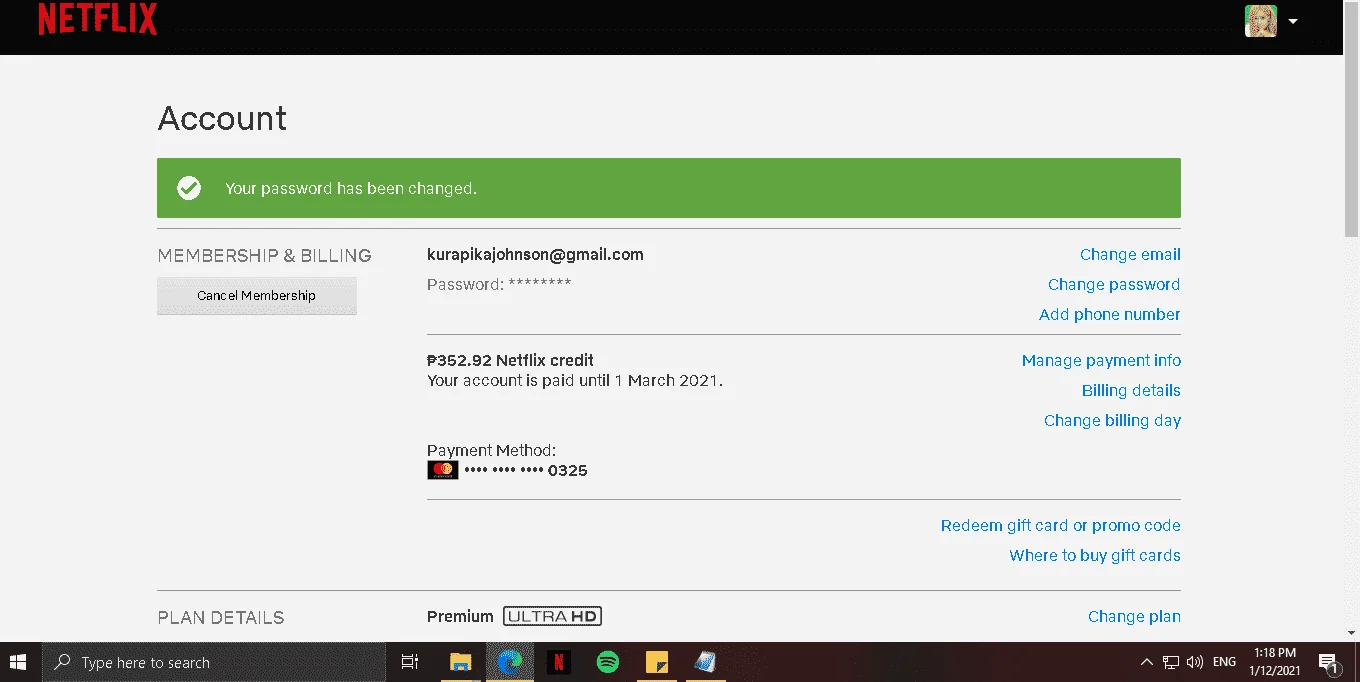Open Redeem gift card or promo code
This screenshot has height=682, width=1360.
[1061, 526]
